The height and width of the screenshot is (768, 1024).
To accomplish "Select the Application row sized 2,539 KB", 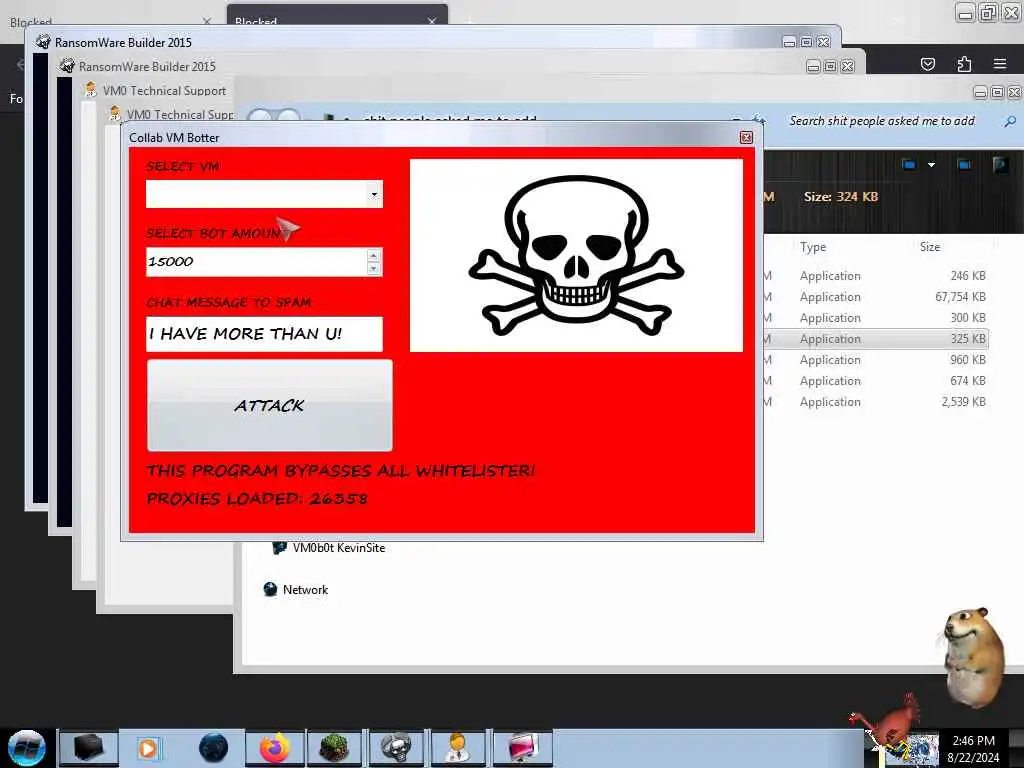I will coord(875,401).
